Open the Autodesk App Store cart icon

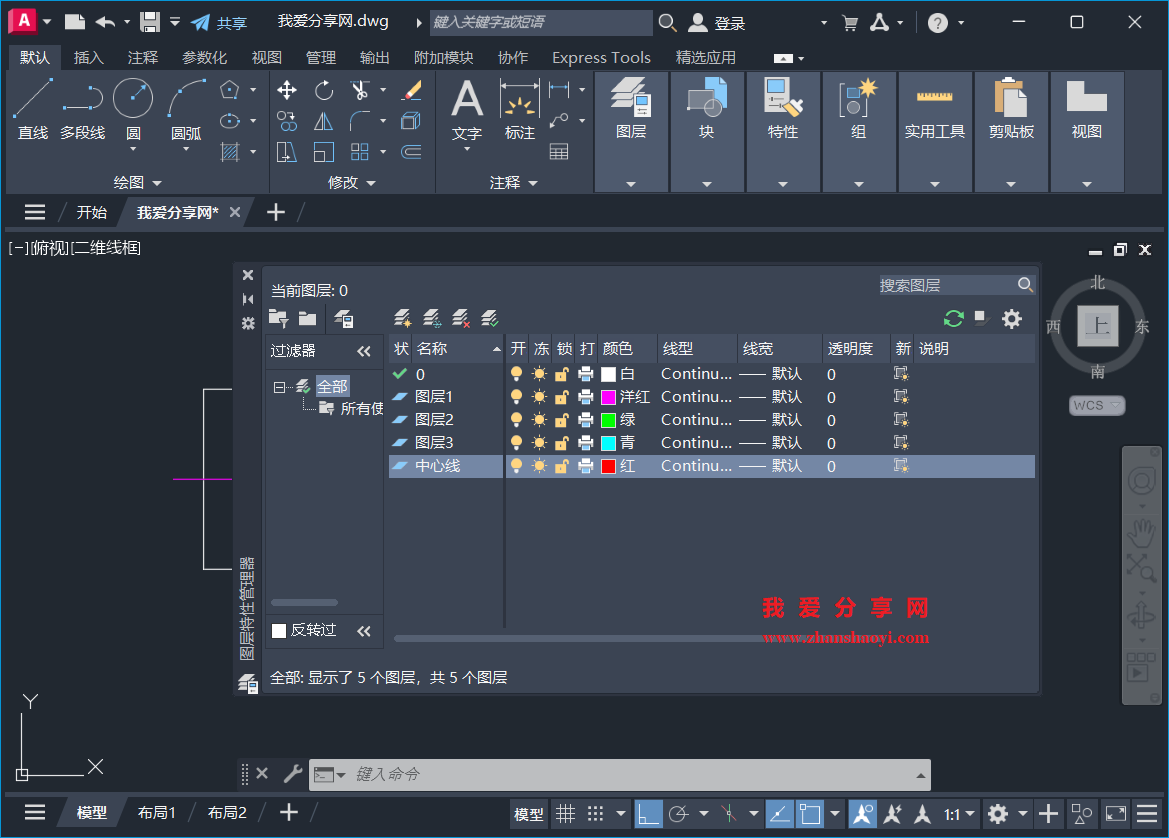pyautogui.click(x=850, y=23)
